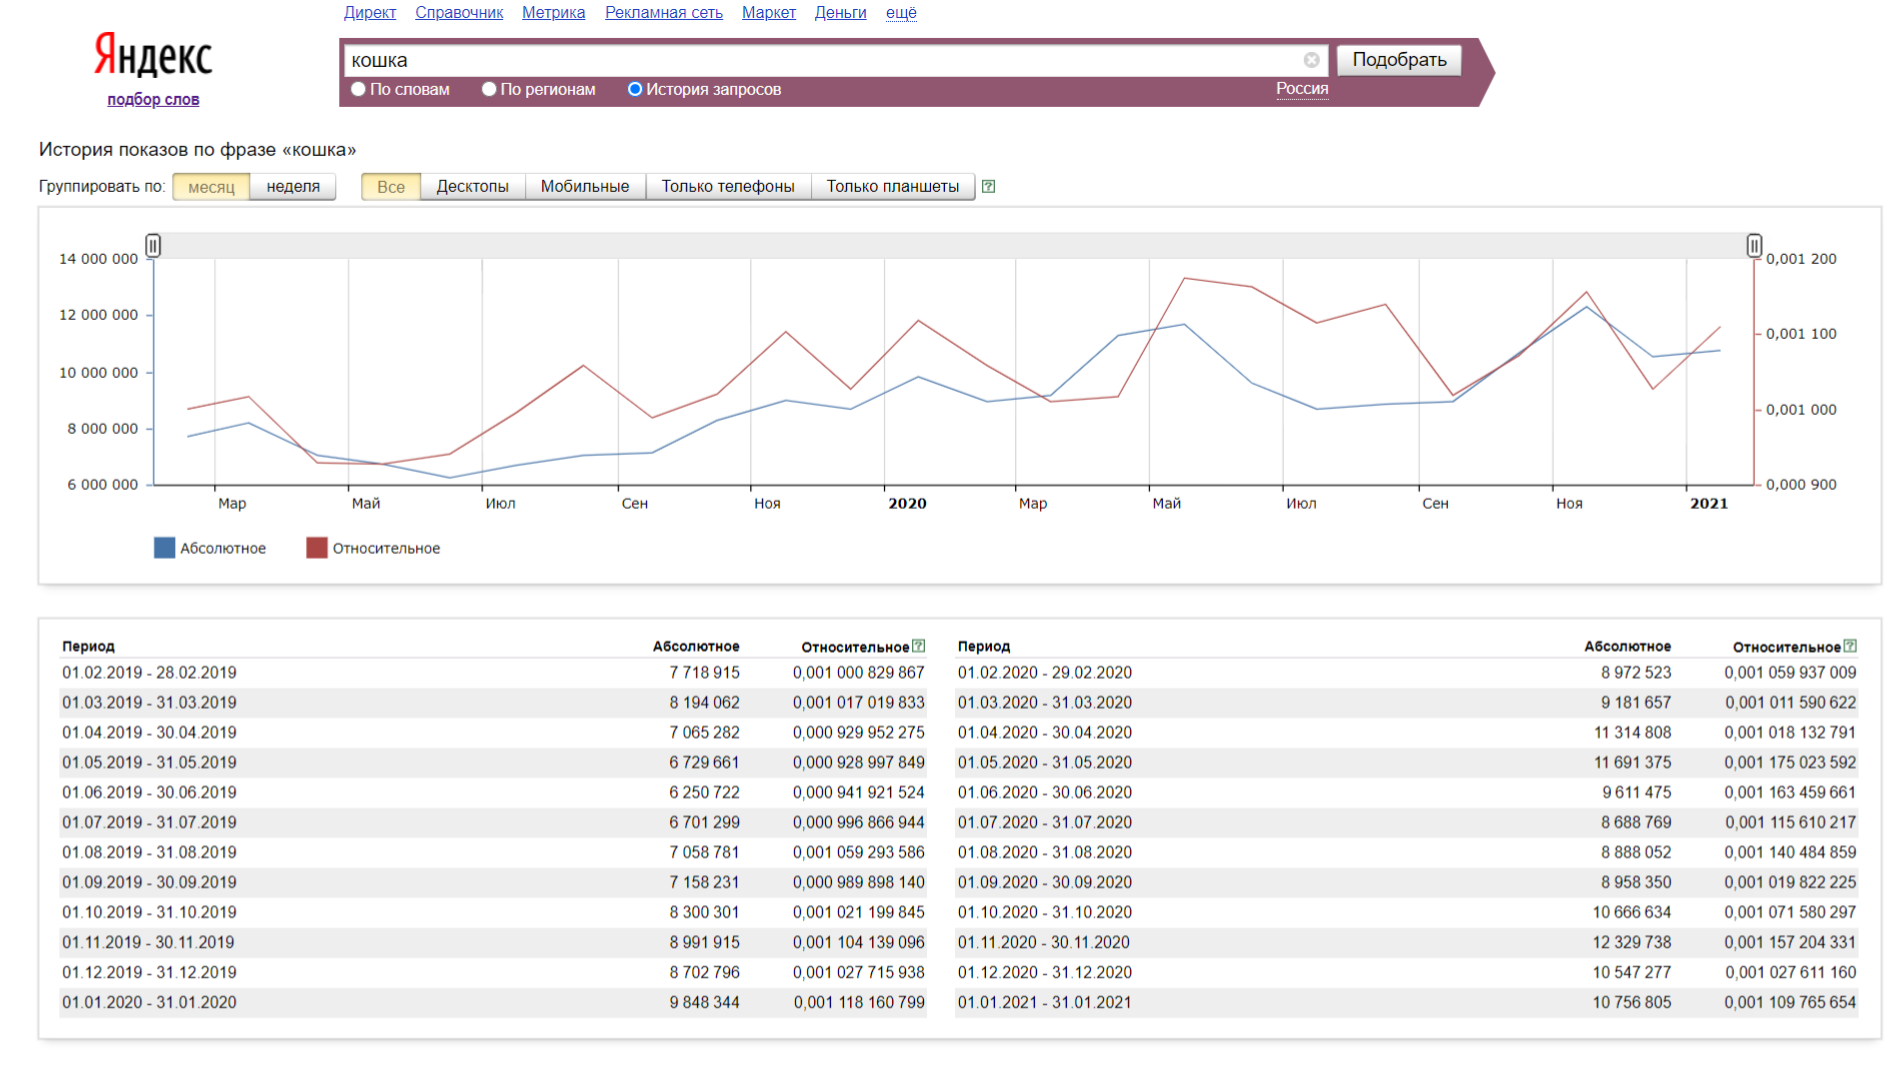
Task: Click the Яндекс logo
Action: (x=153, y=55)
